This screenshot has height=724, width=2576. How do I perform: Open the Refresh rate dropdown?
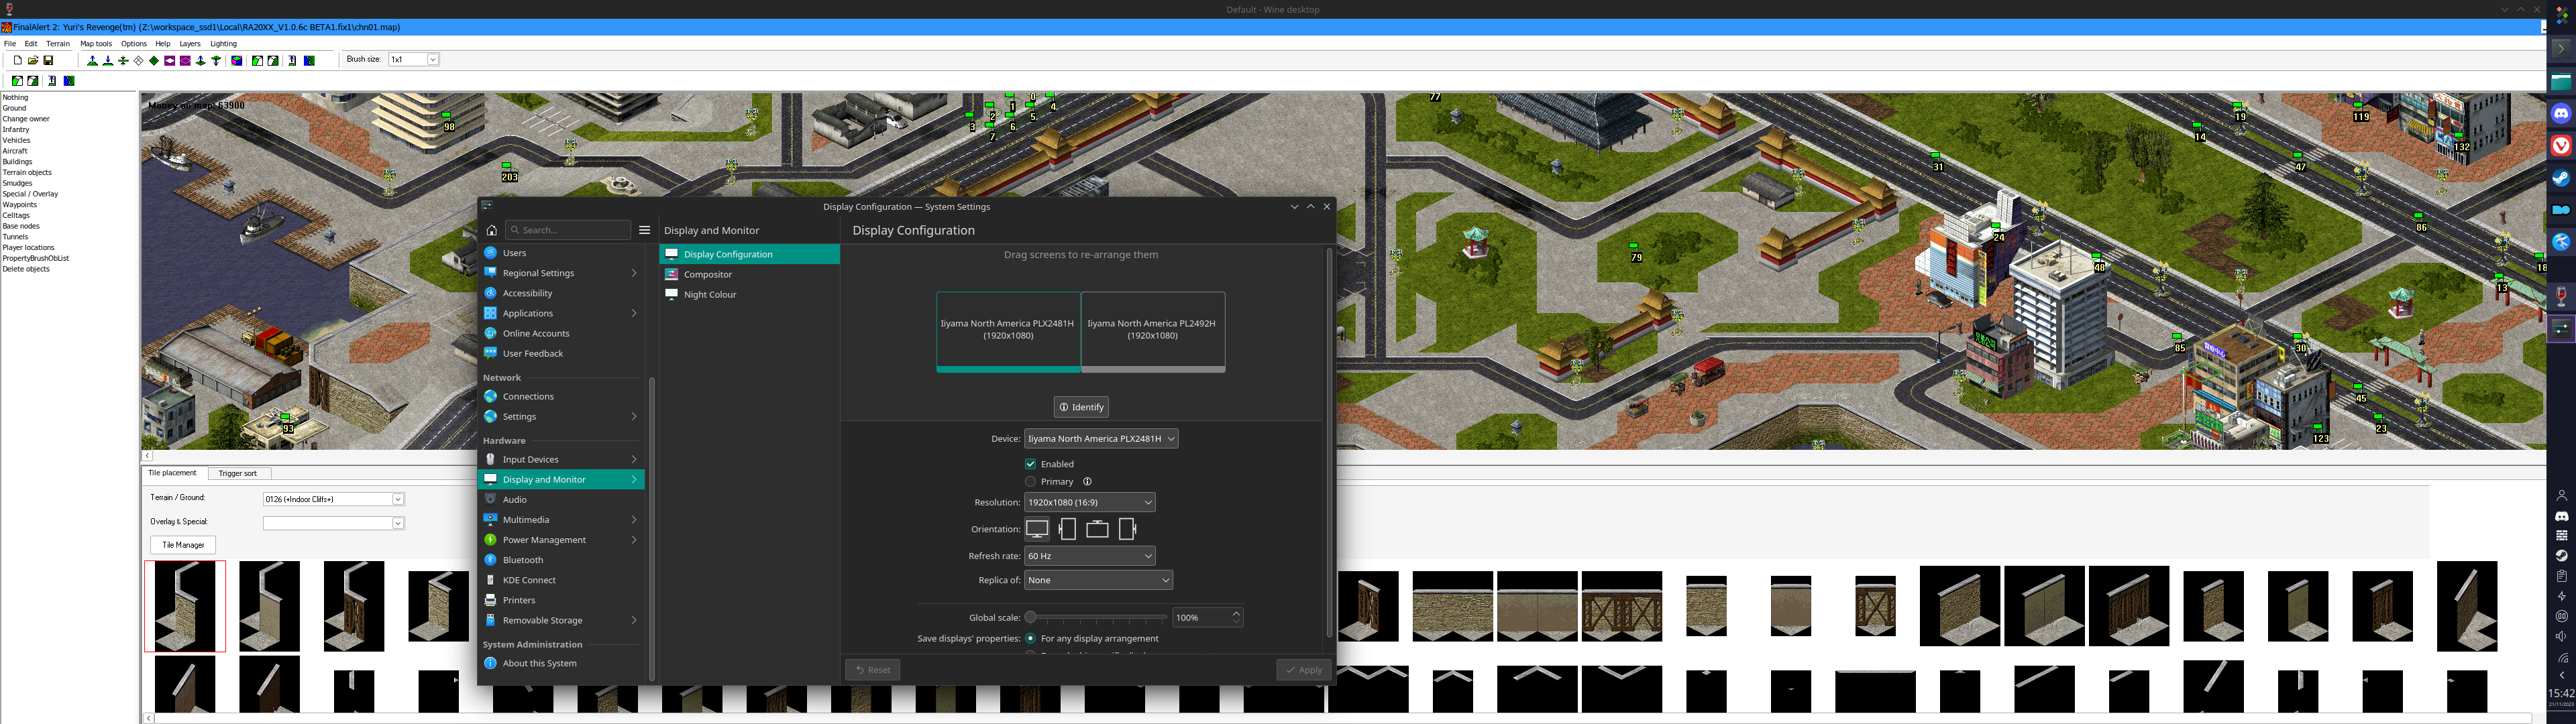[x=1089, y=556]
